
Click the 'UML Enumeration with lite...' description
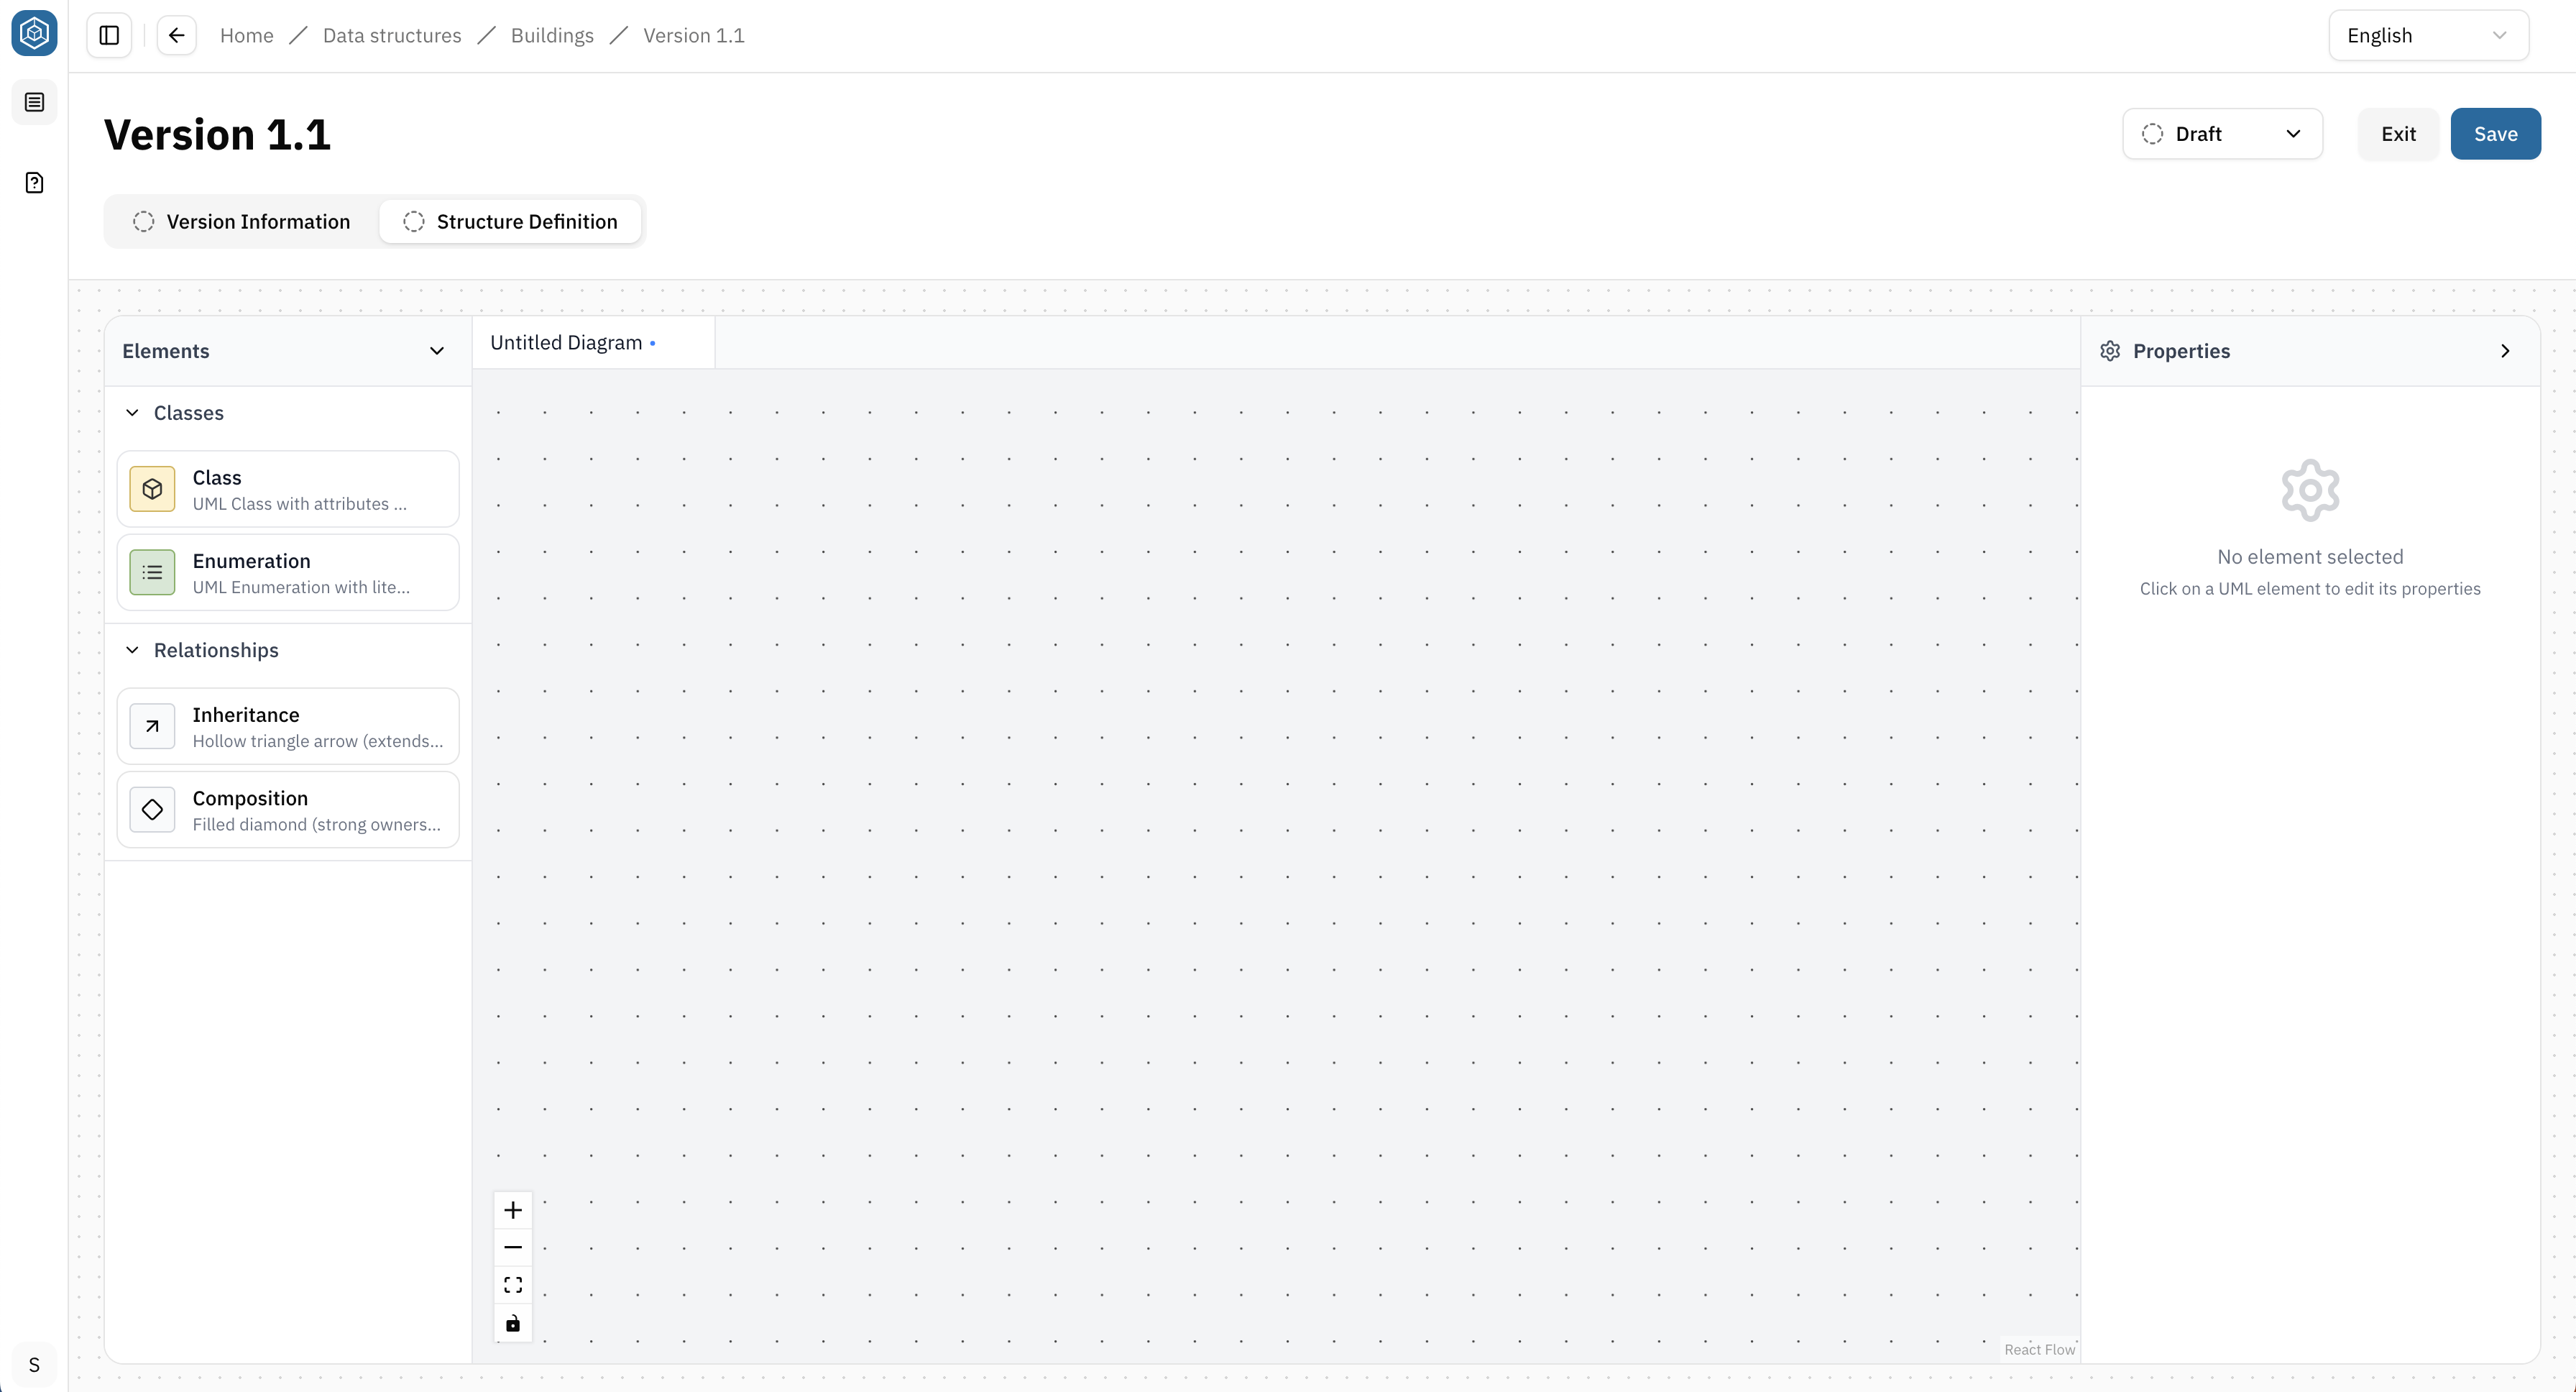(301, 587)
